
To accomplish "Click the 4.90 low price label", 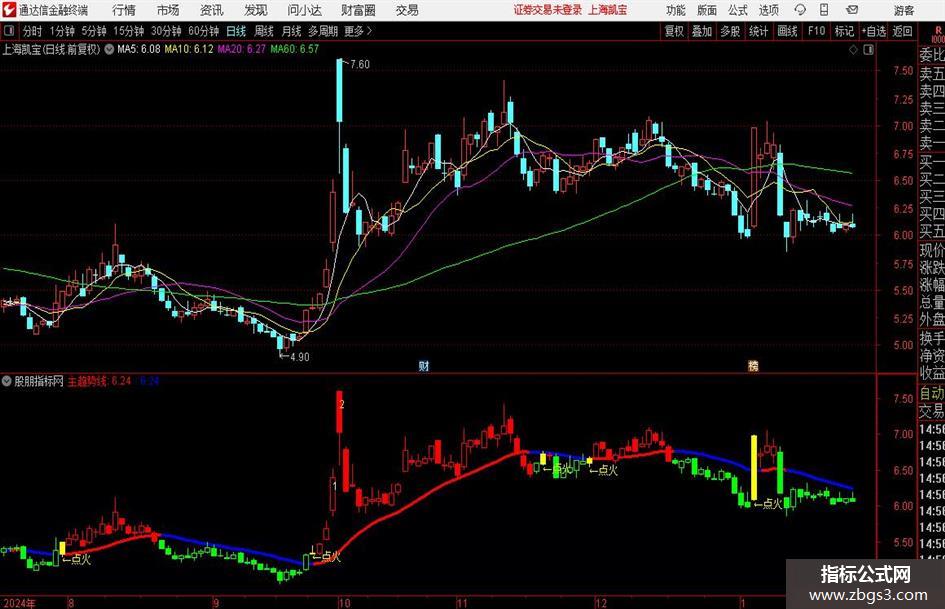I will 300,357.
